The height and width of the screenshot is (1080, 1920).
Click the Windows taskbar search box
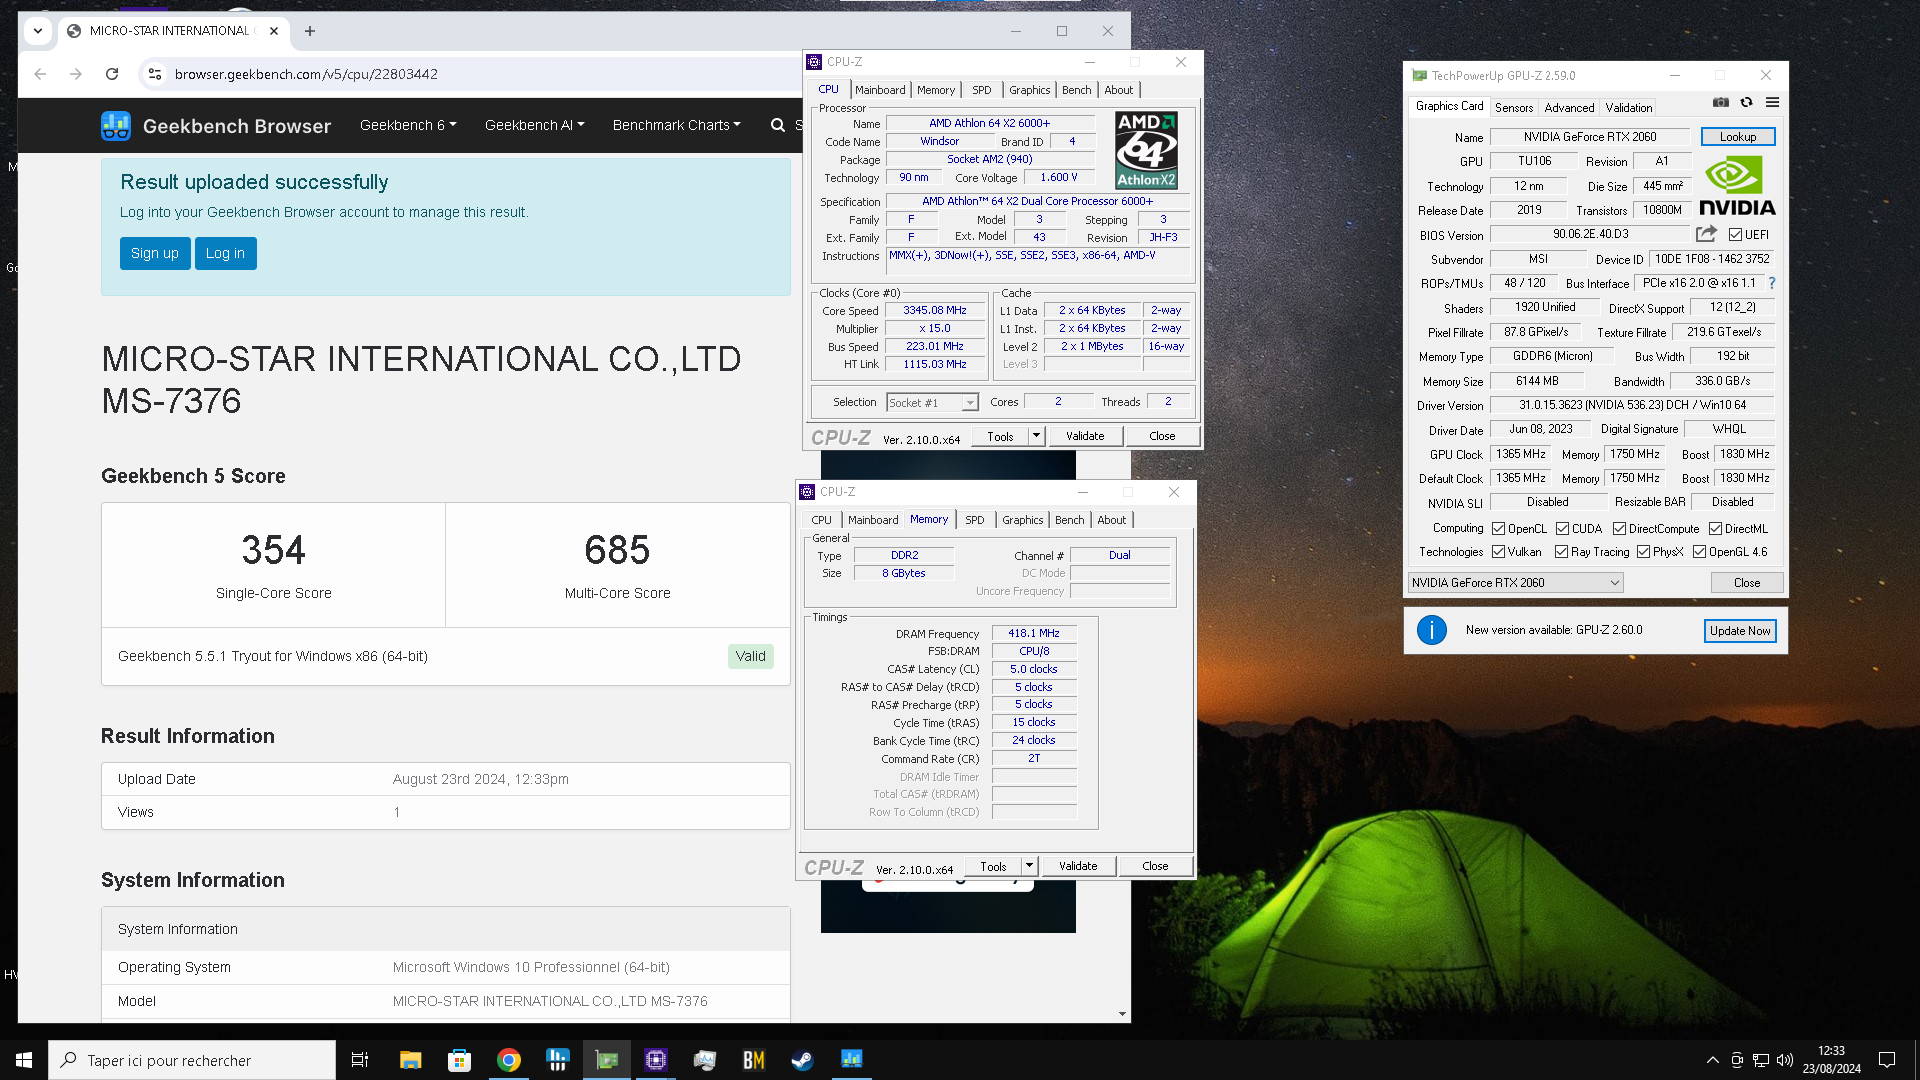click(192, 1060)
